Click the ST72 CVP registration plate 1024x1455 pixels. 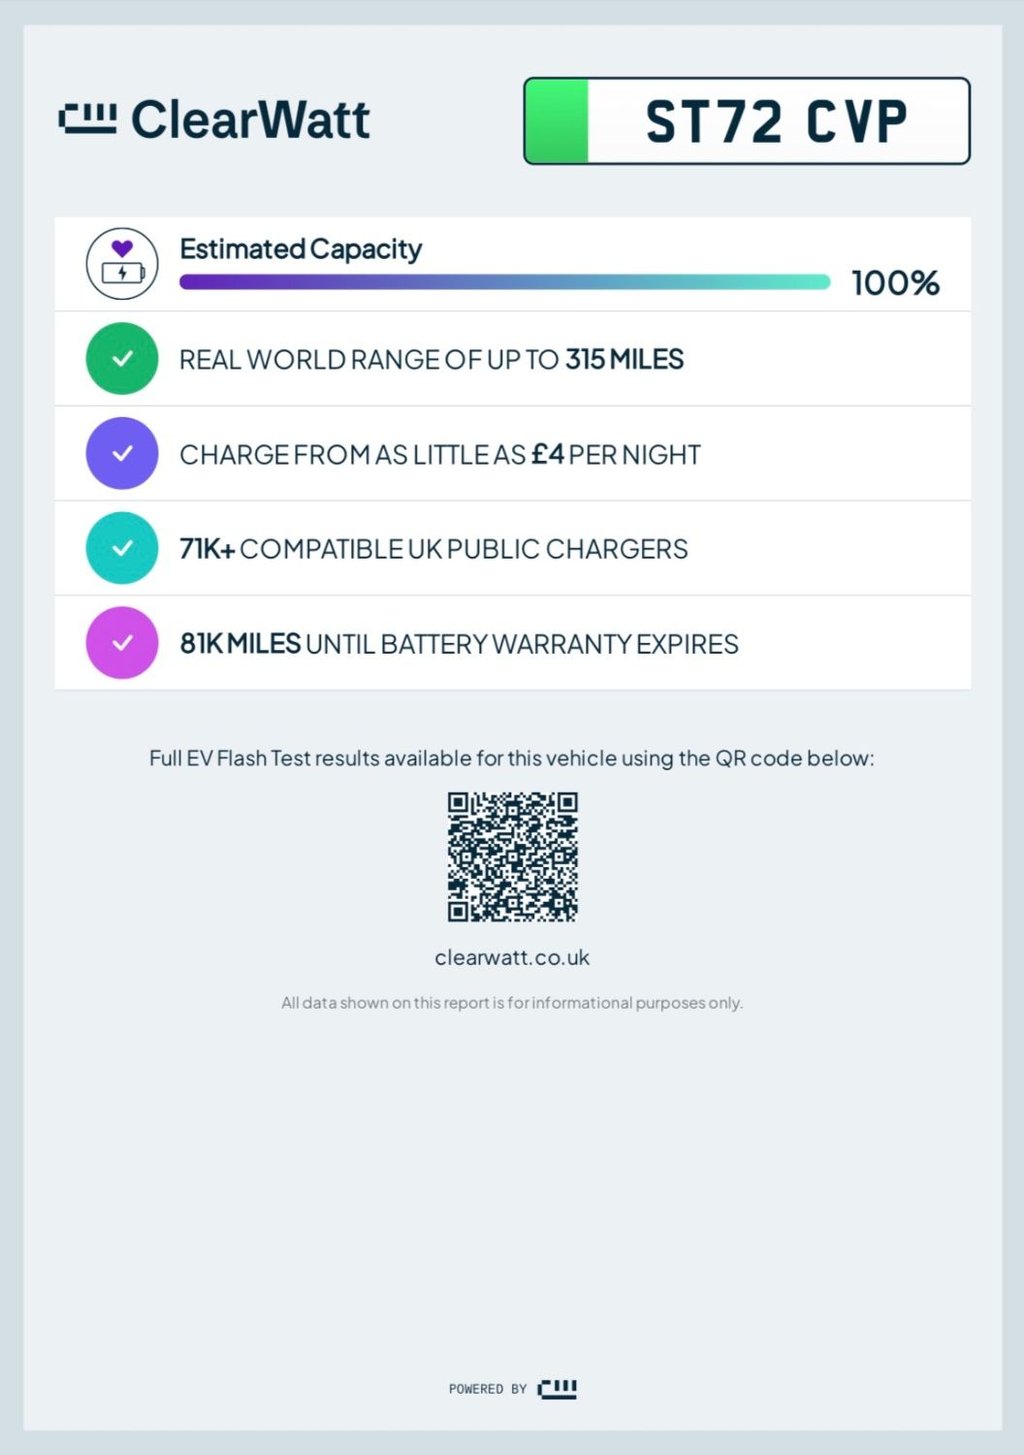776,122
